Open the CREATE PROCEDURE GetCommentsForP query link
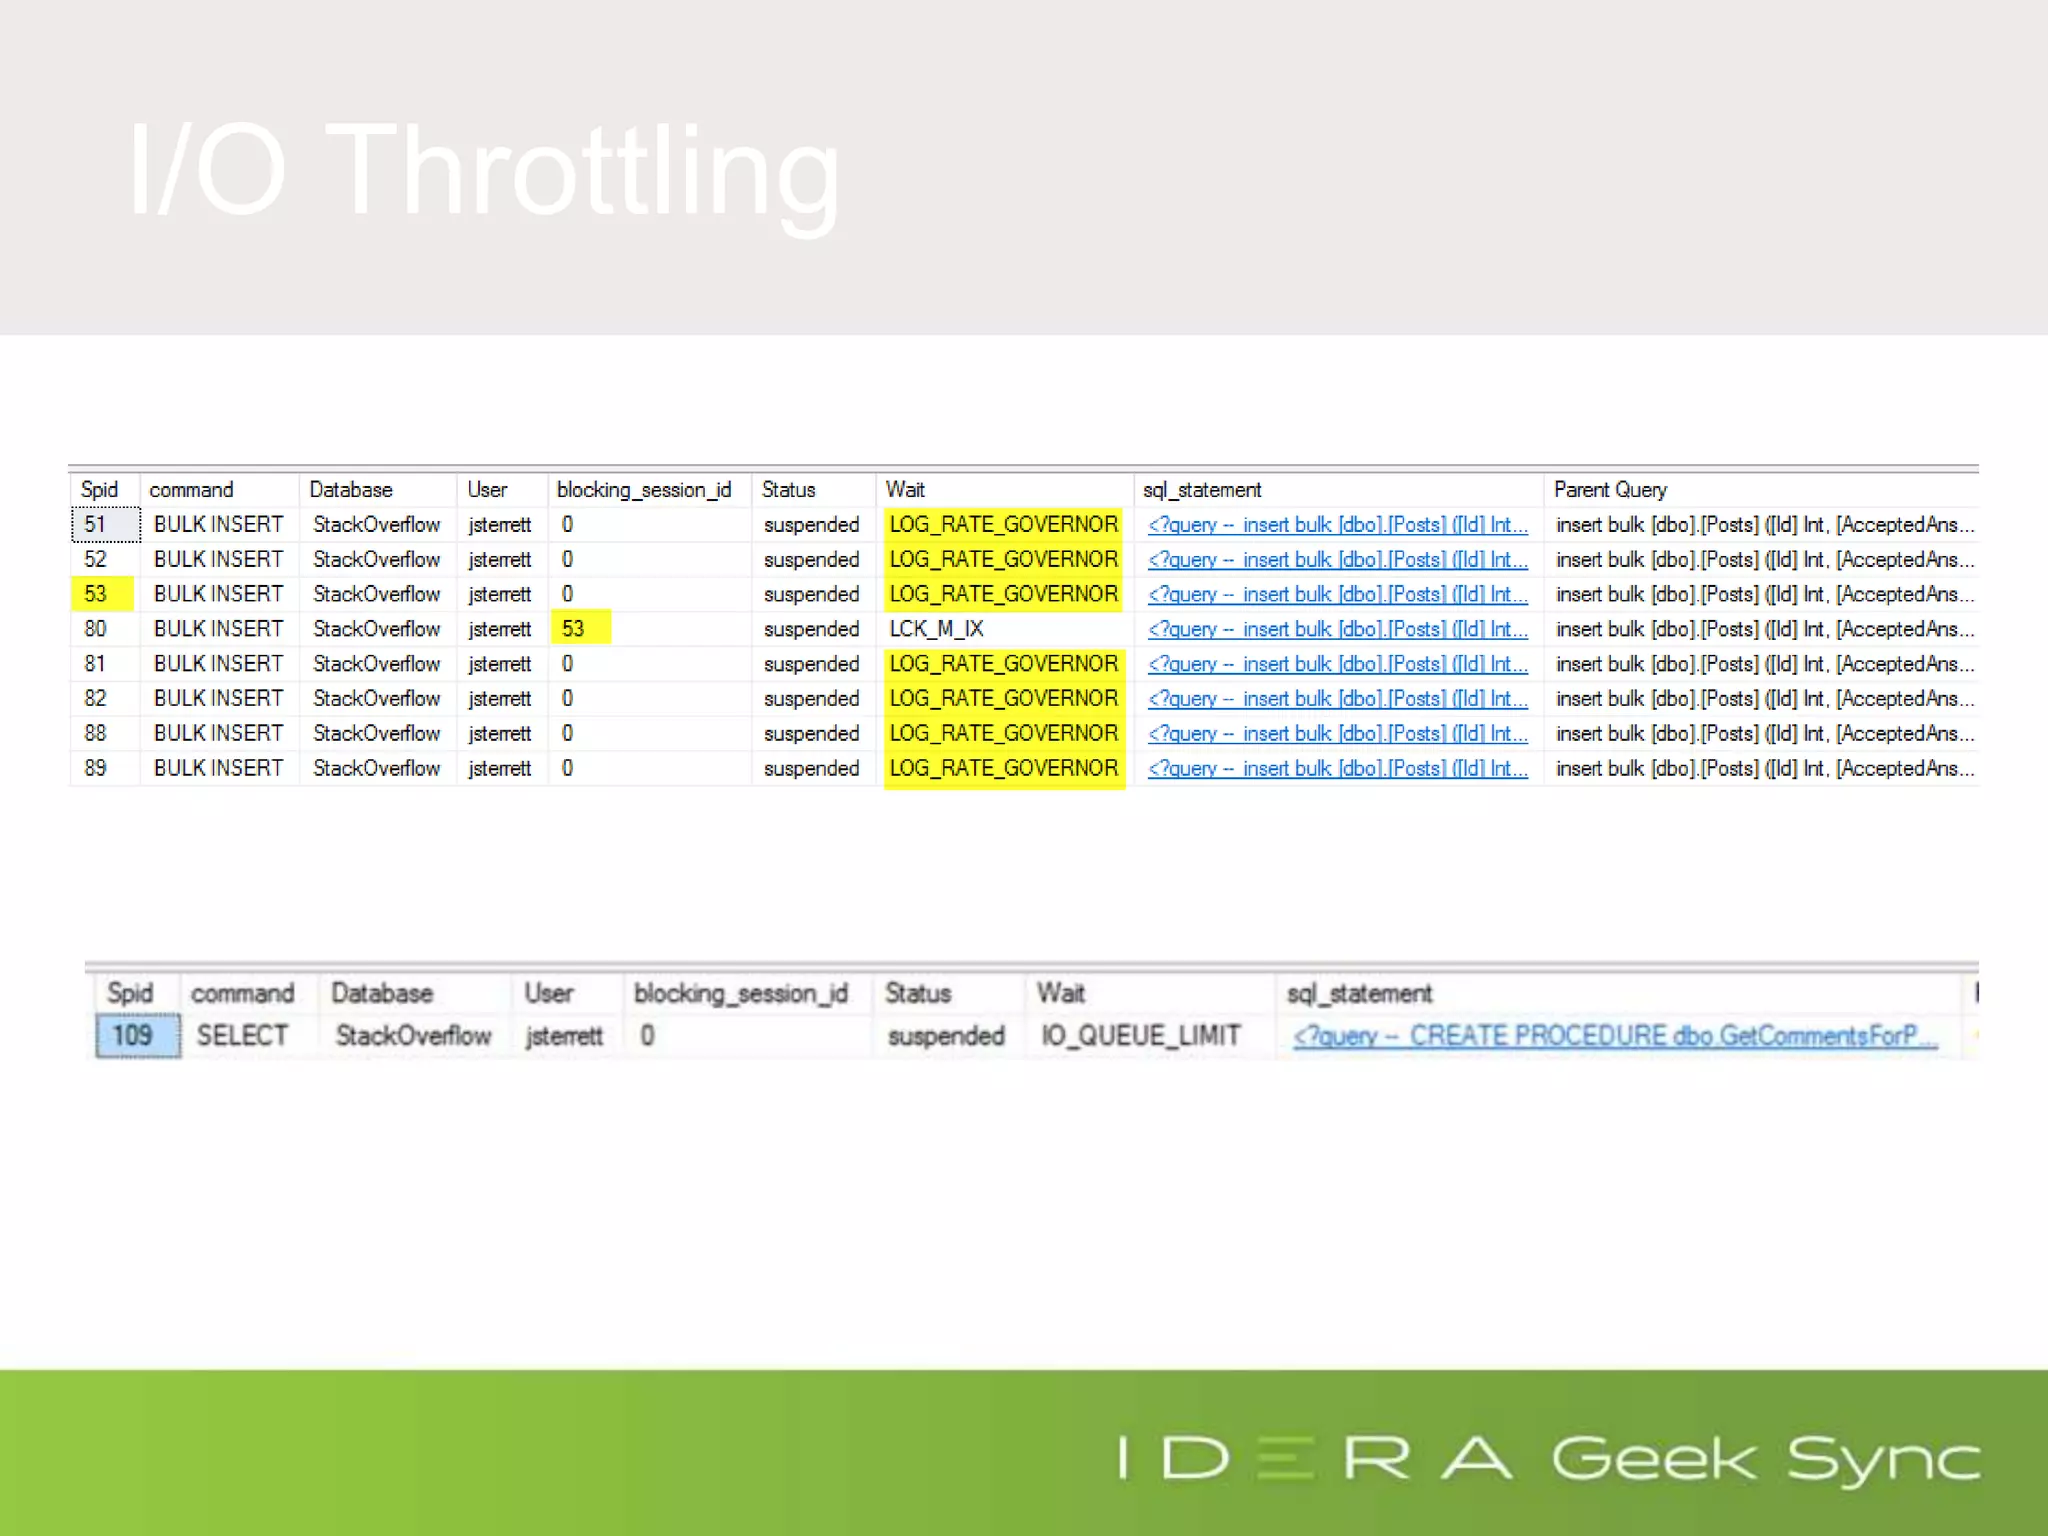This screenshot has height=1536, width=2048. (1614, 1036)
